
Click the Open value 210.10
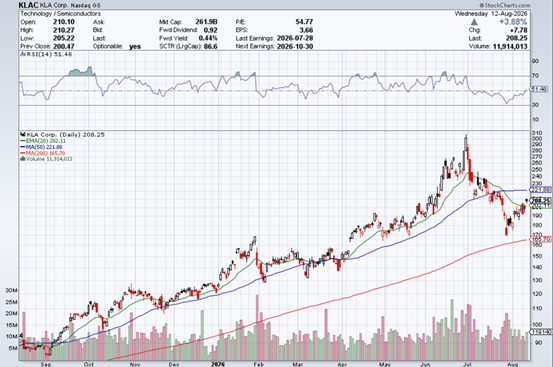coord(63,22)
